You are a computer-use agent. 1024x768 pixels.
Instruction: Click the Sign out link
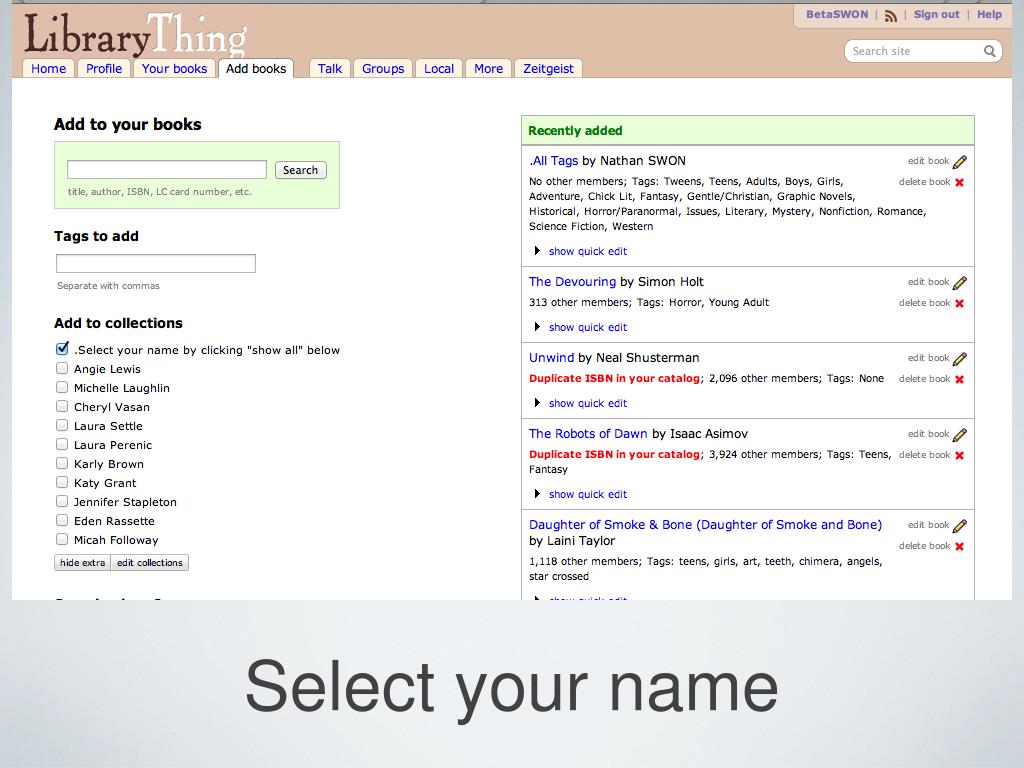(936, 14)
